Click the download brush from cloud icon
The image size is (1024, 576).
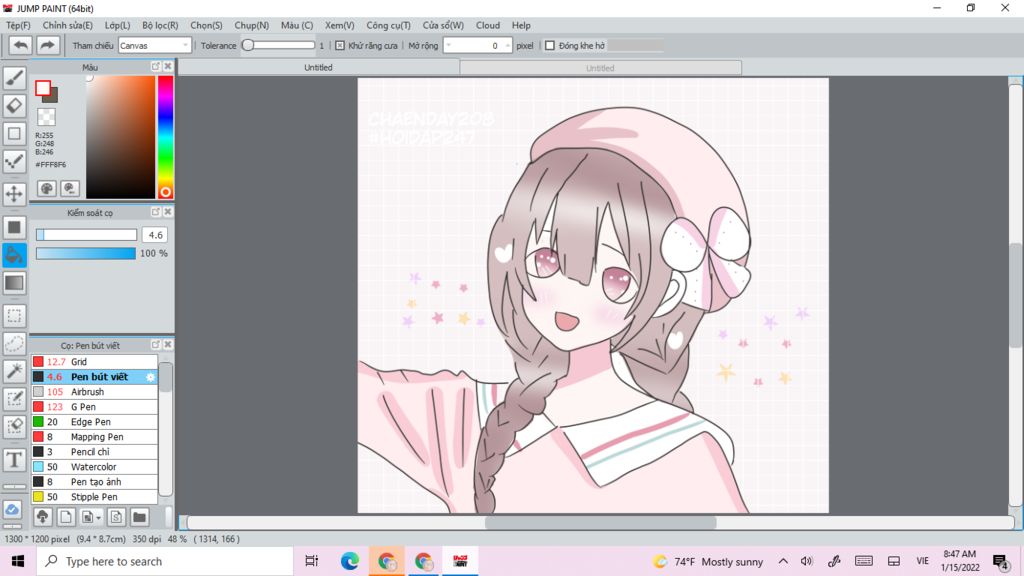(x=42, y=517)
